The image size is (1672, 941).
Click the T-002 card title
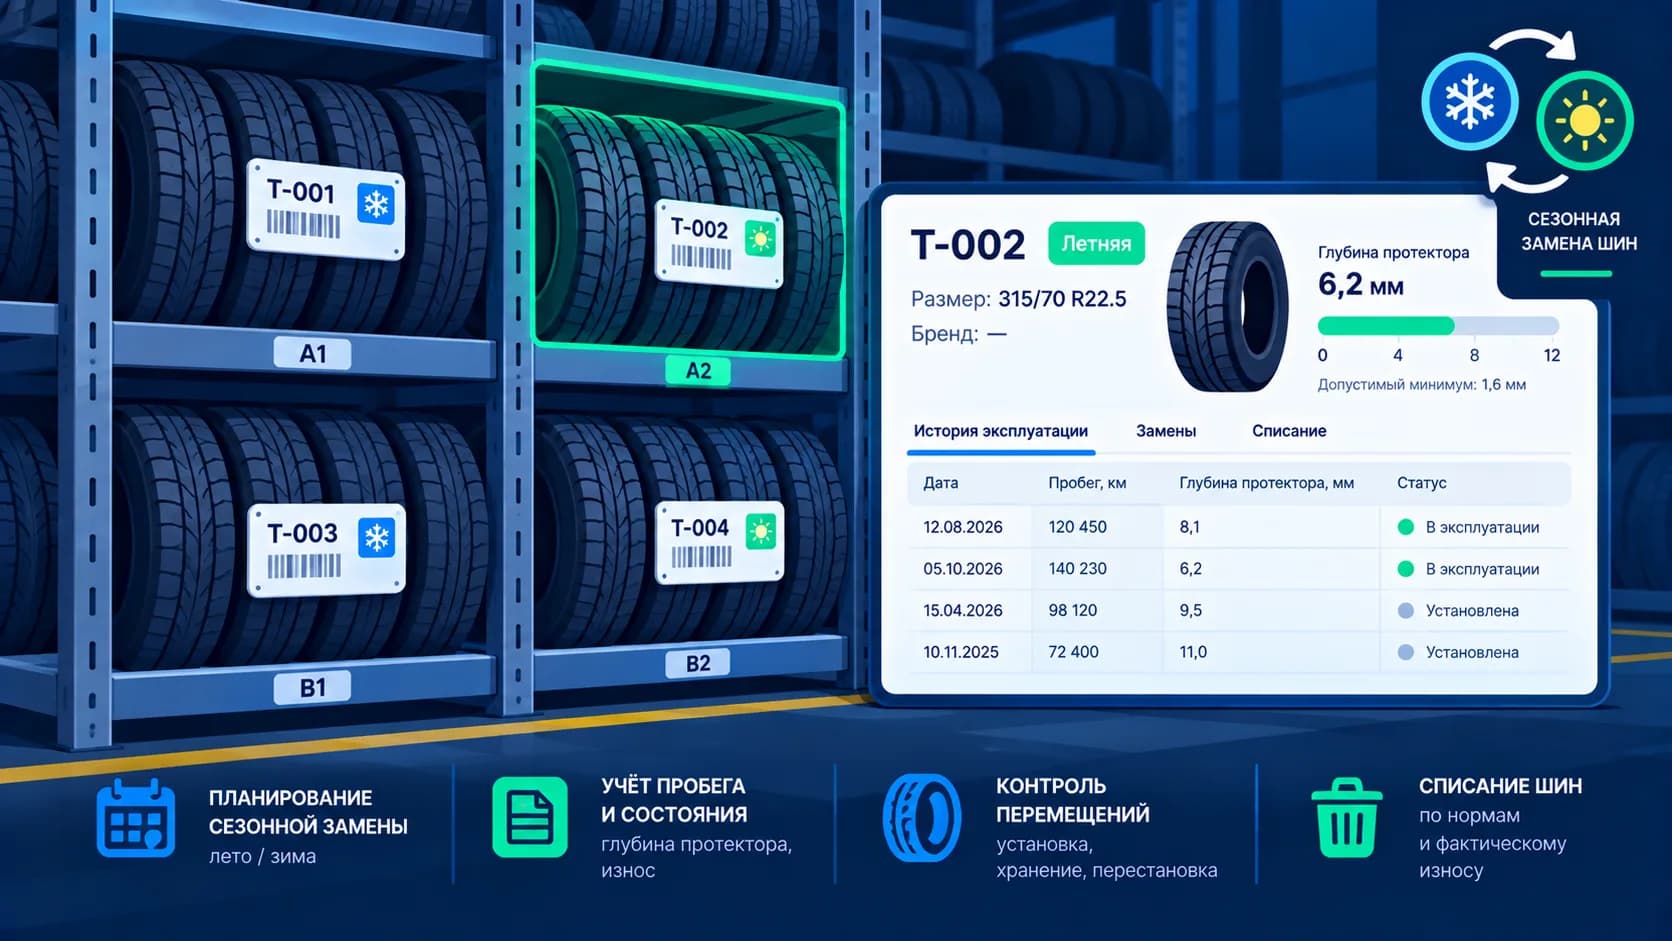pos(968,245)
